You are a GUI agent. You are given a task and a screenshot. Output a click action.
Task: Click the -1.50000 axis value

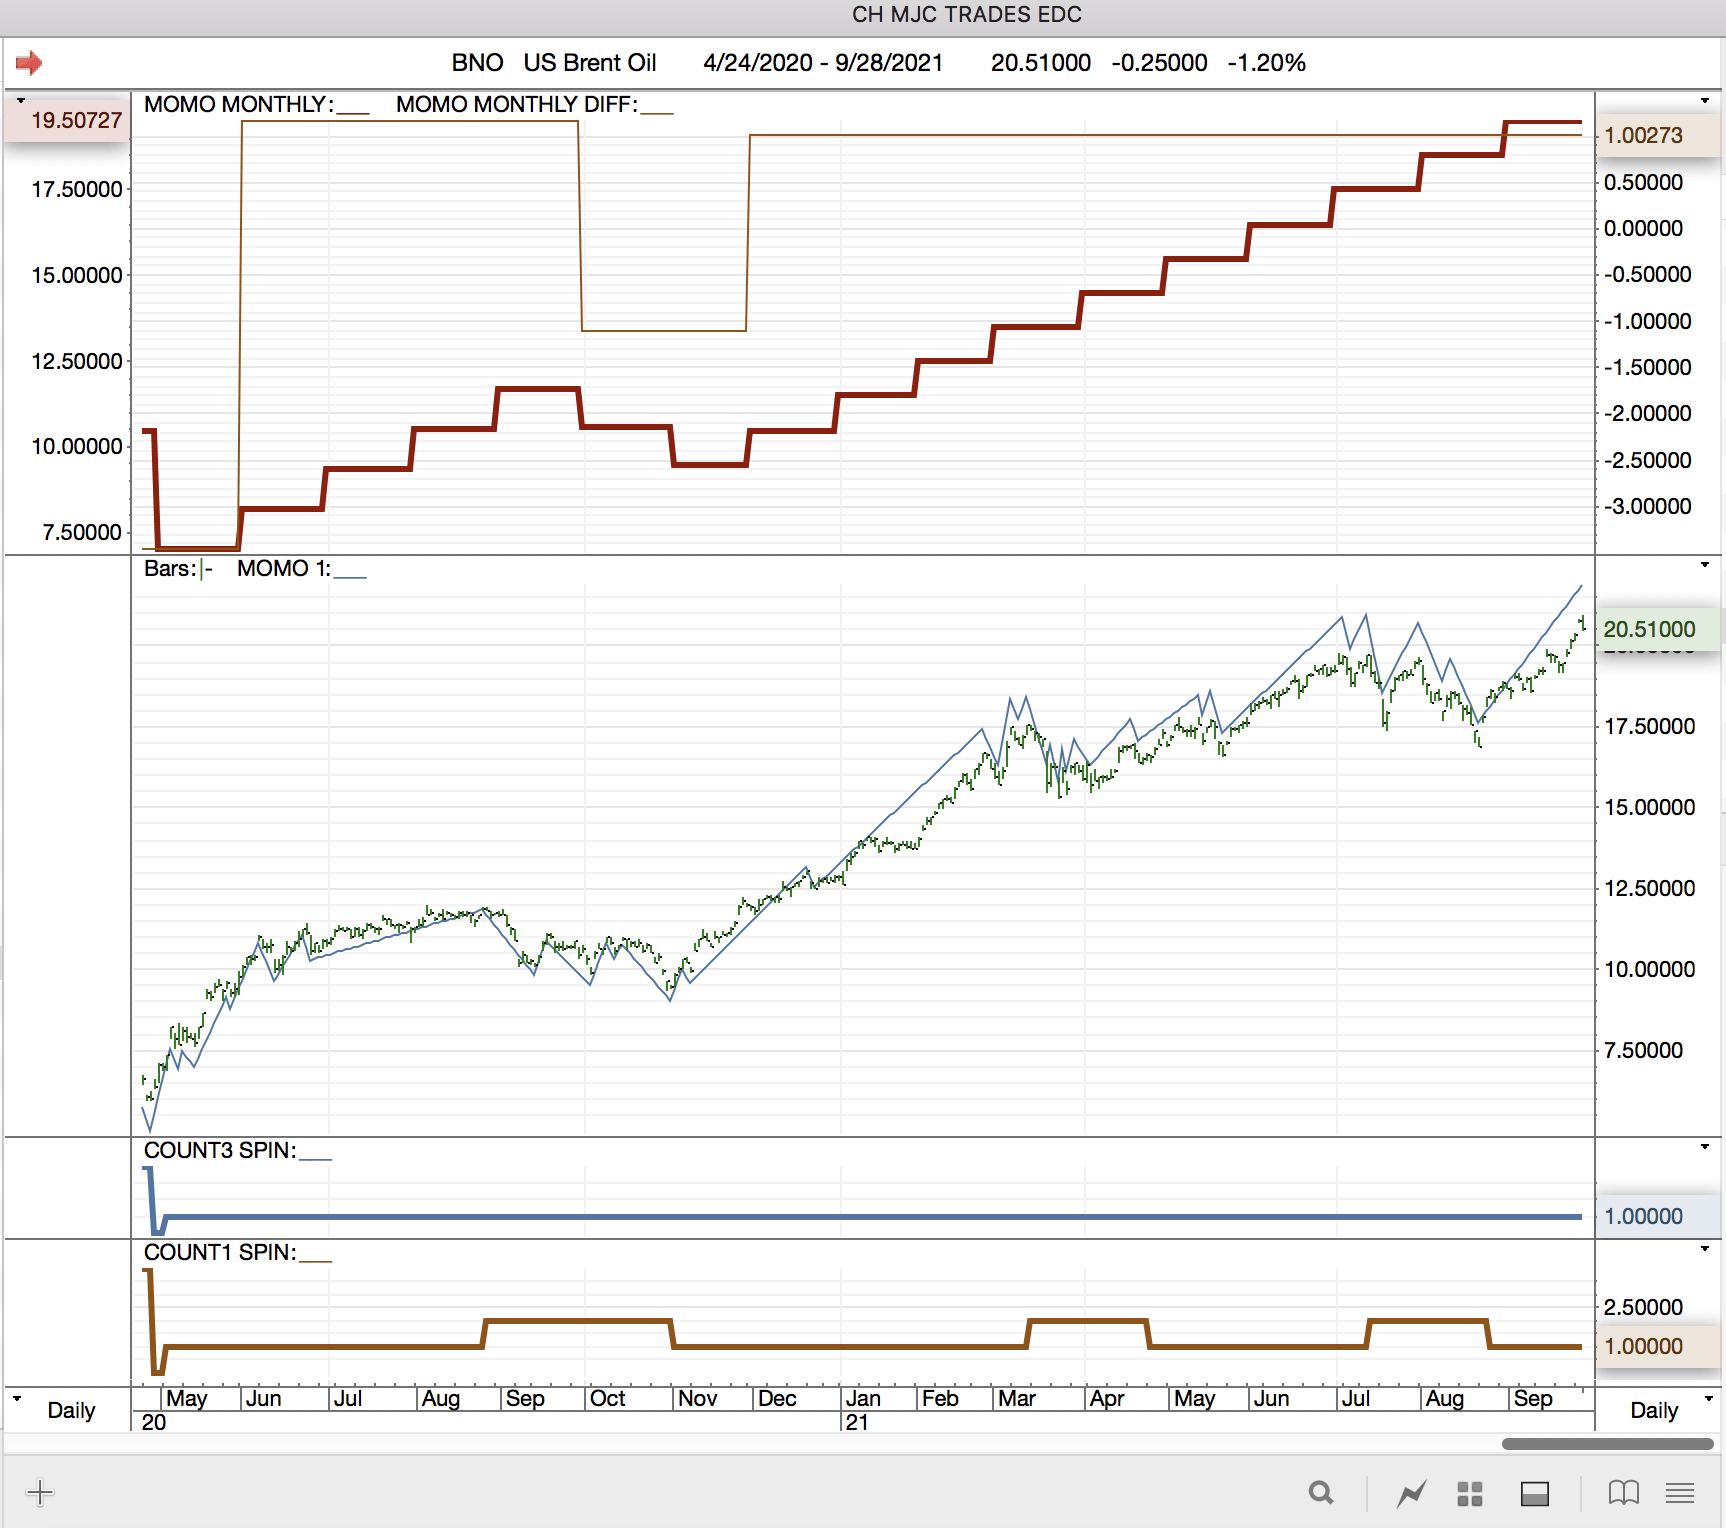pyautogui.click(x=1648, y=367)
